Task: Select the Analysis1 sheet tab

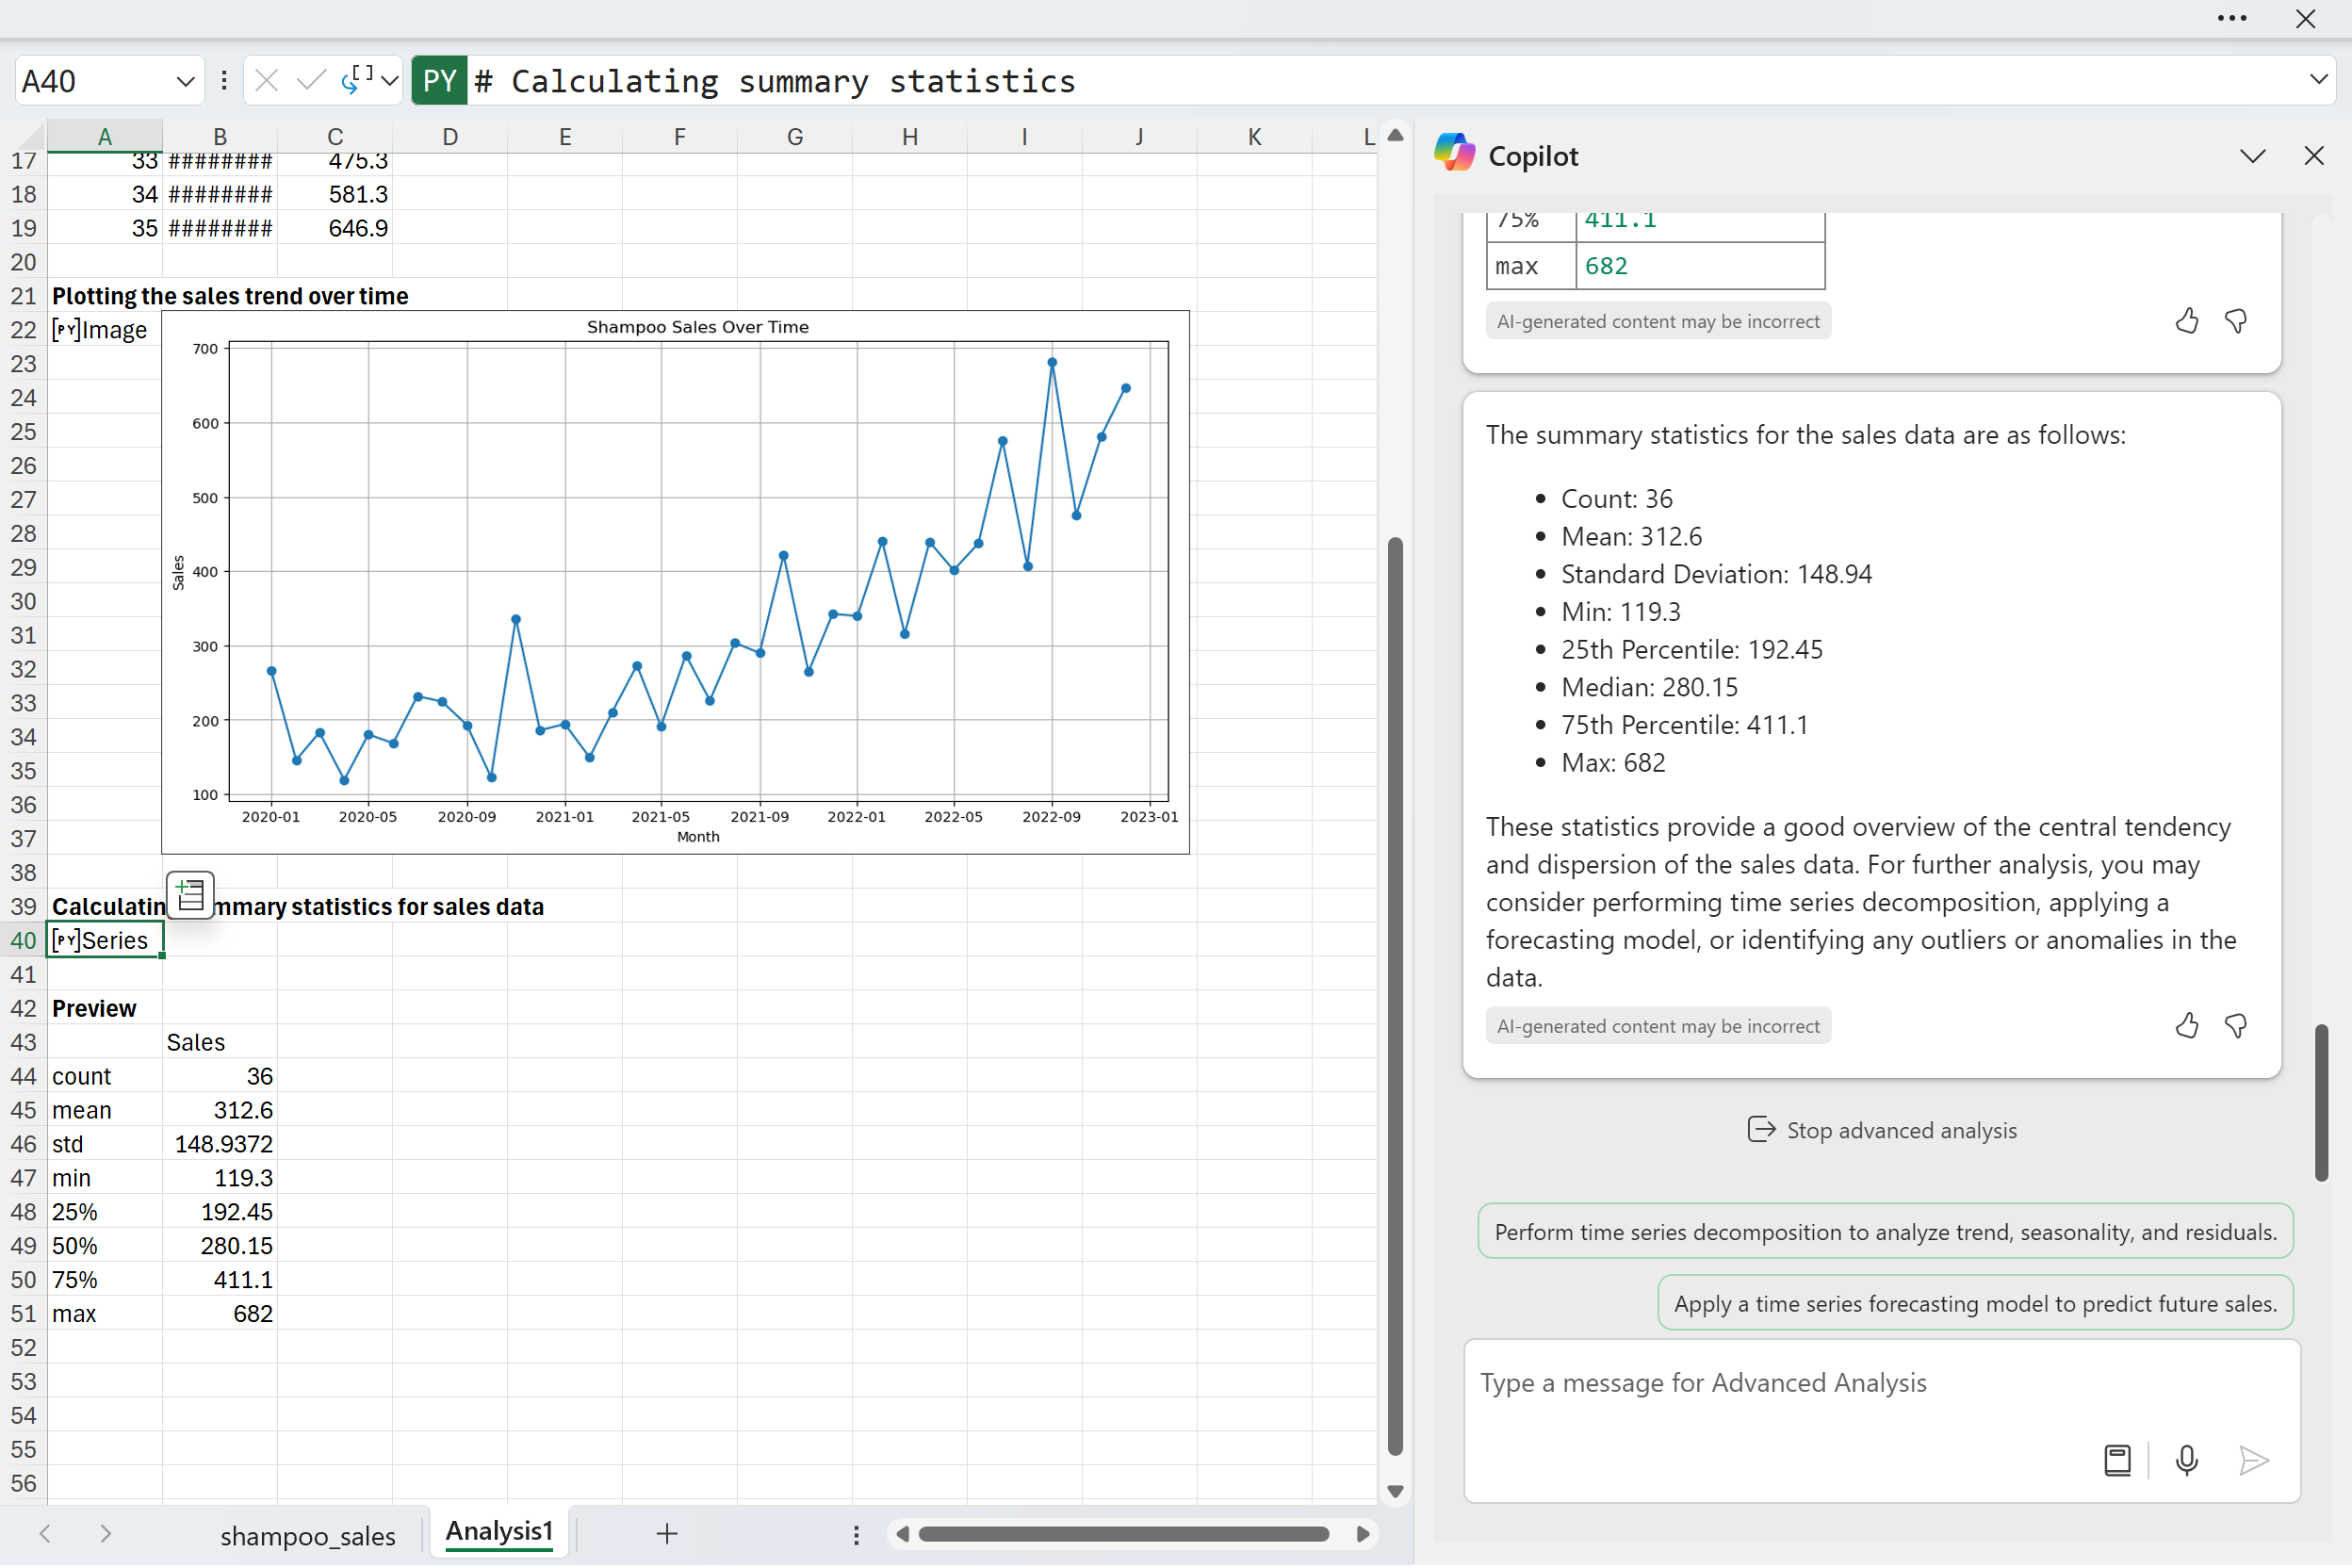Action: click(x=499, y=1532)
